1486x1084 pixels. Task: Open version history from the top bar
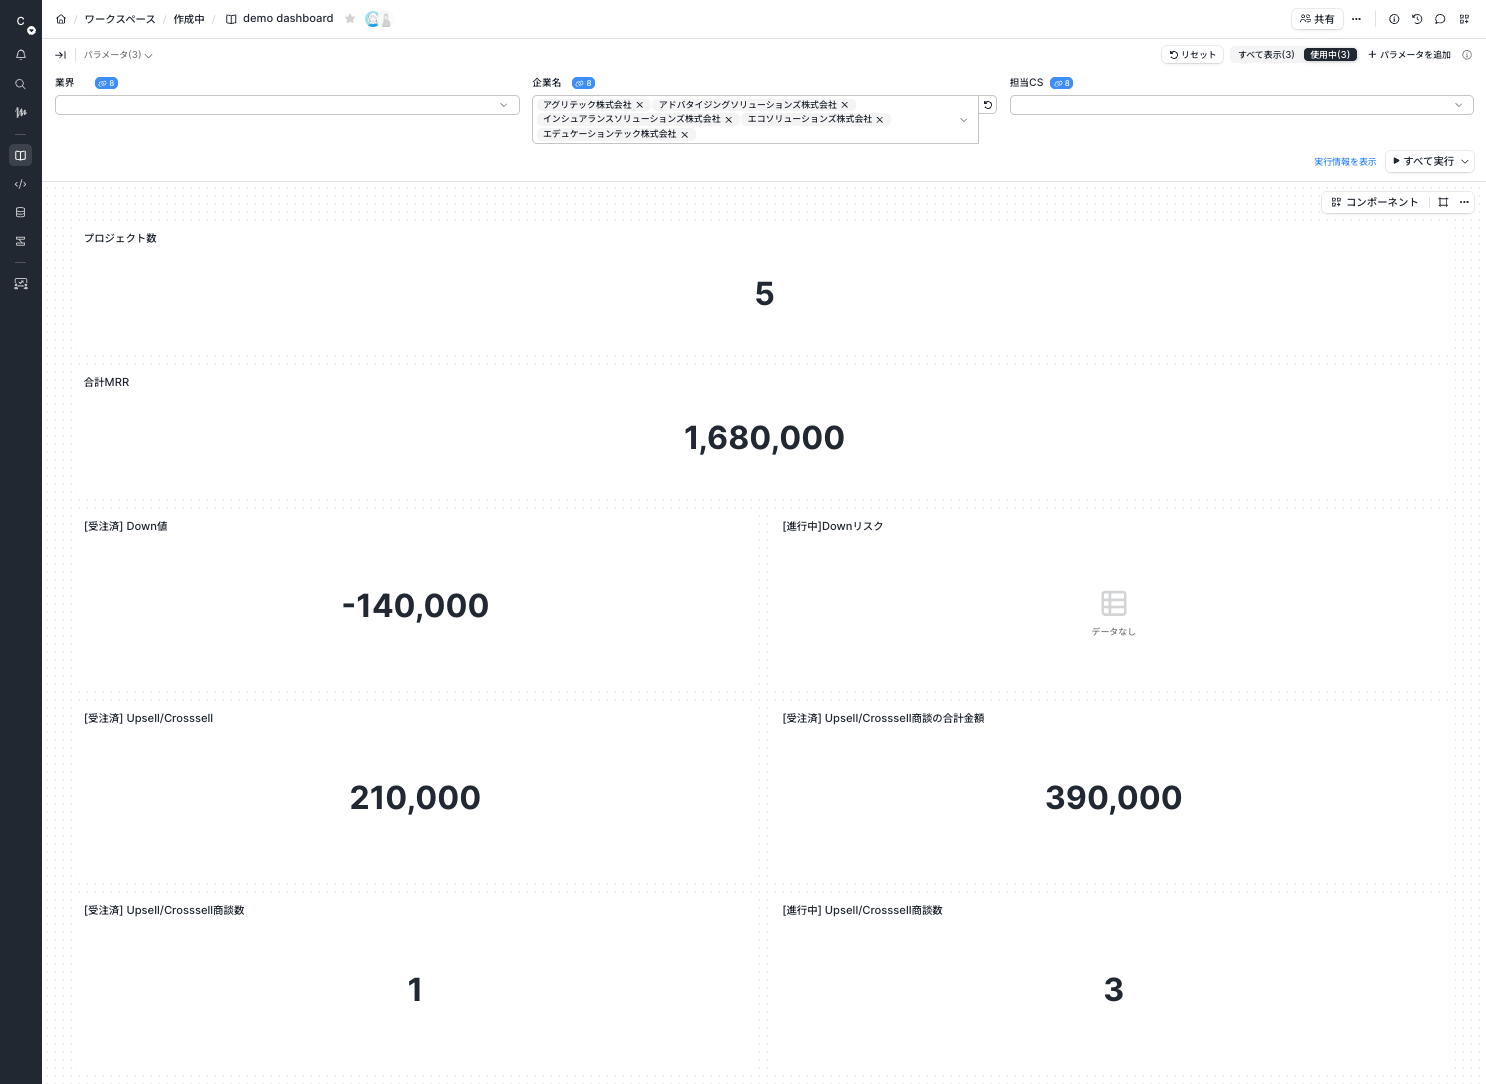click(x=1418, y=19)
